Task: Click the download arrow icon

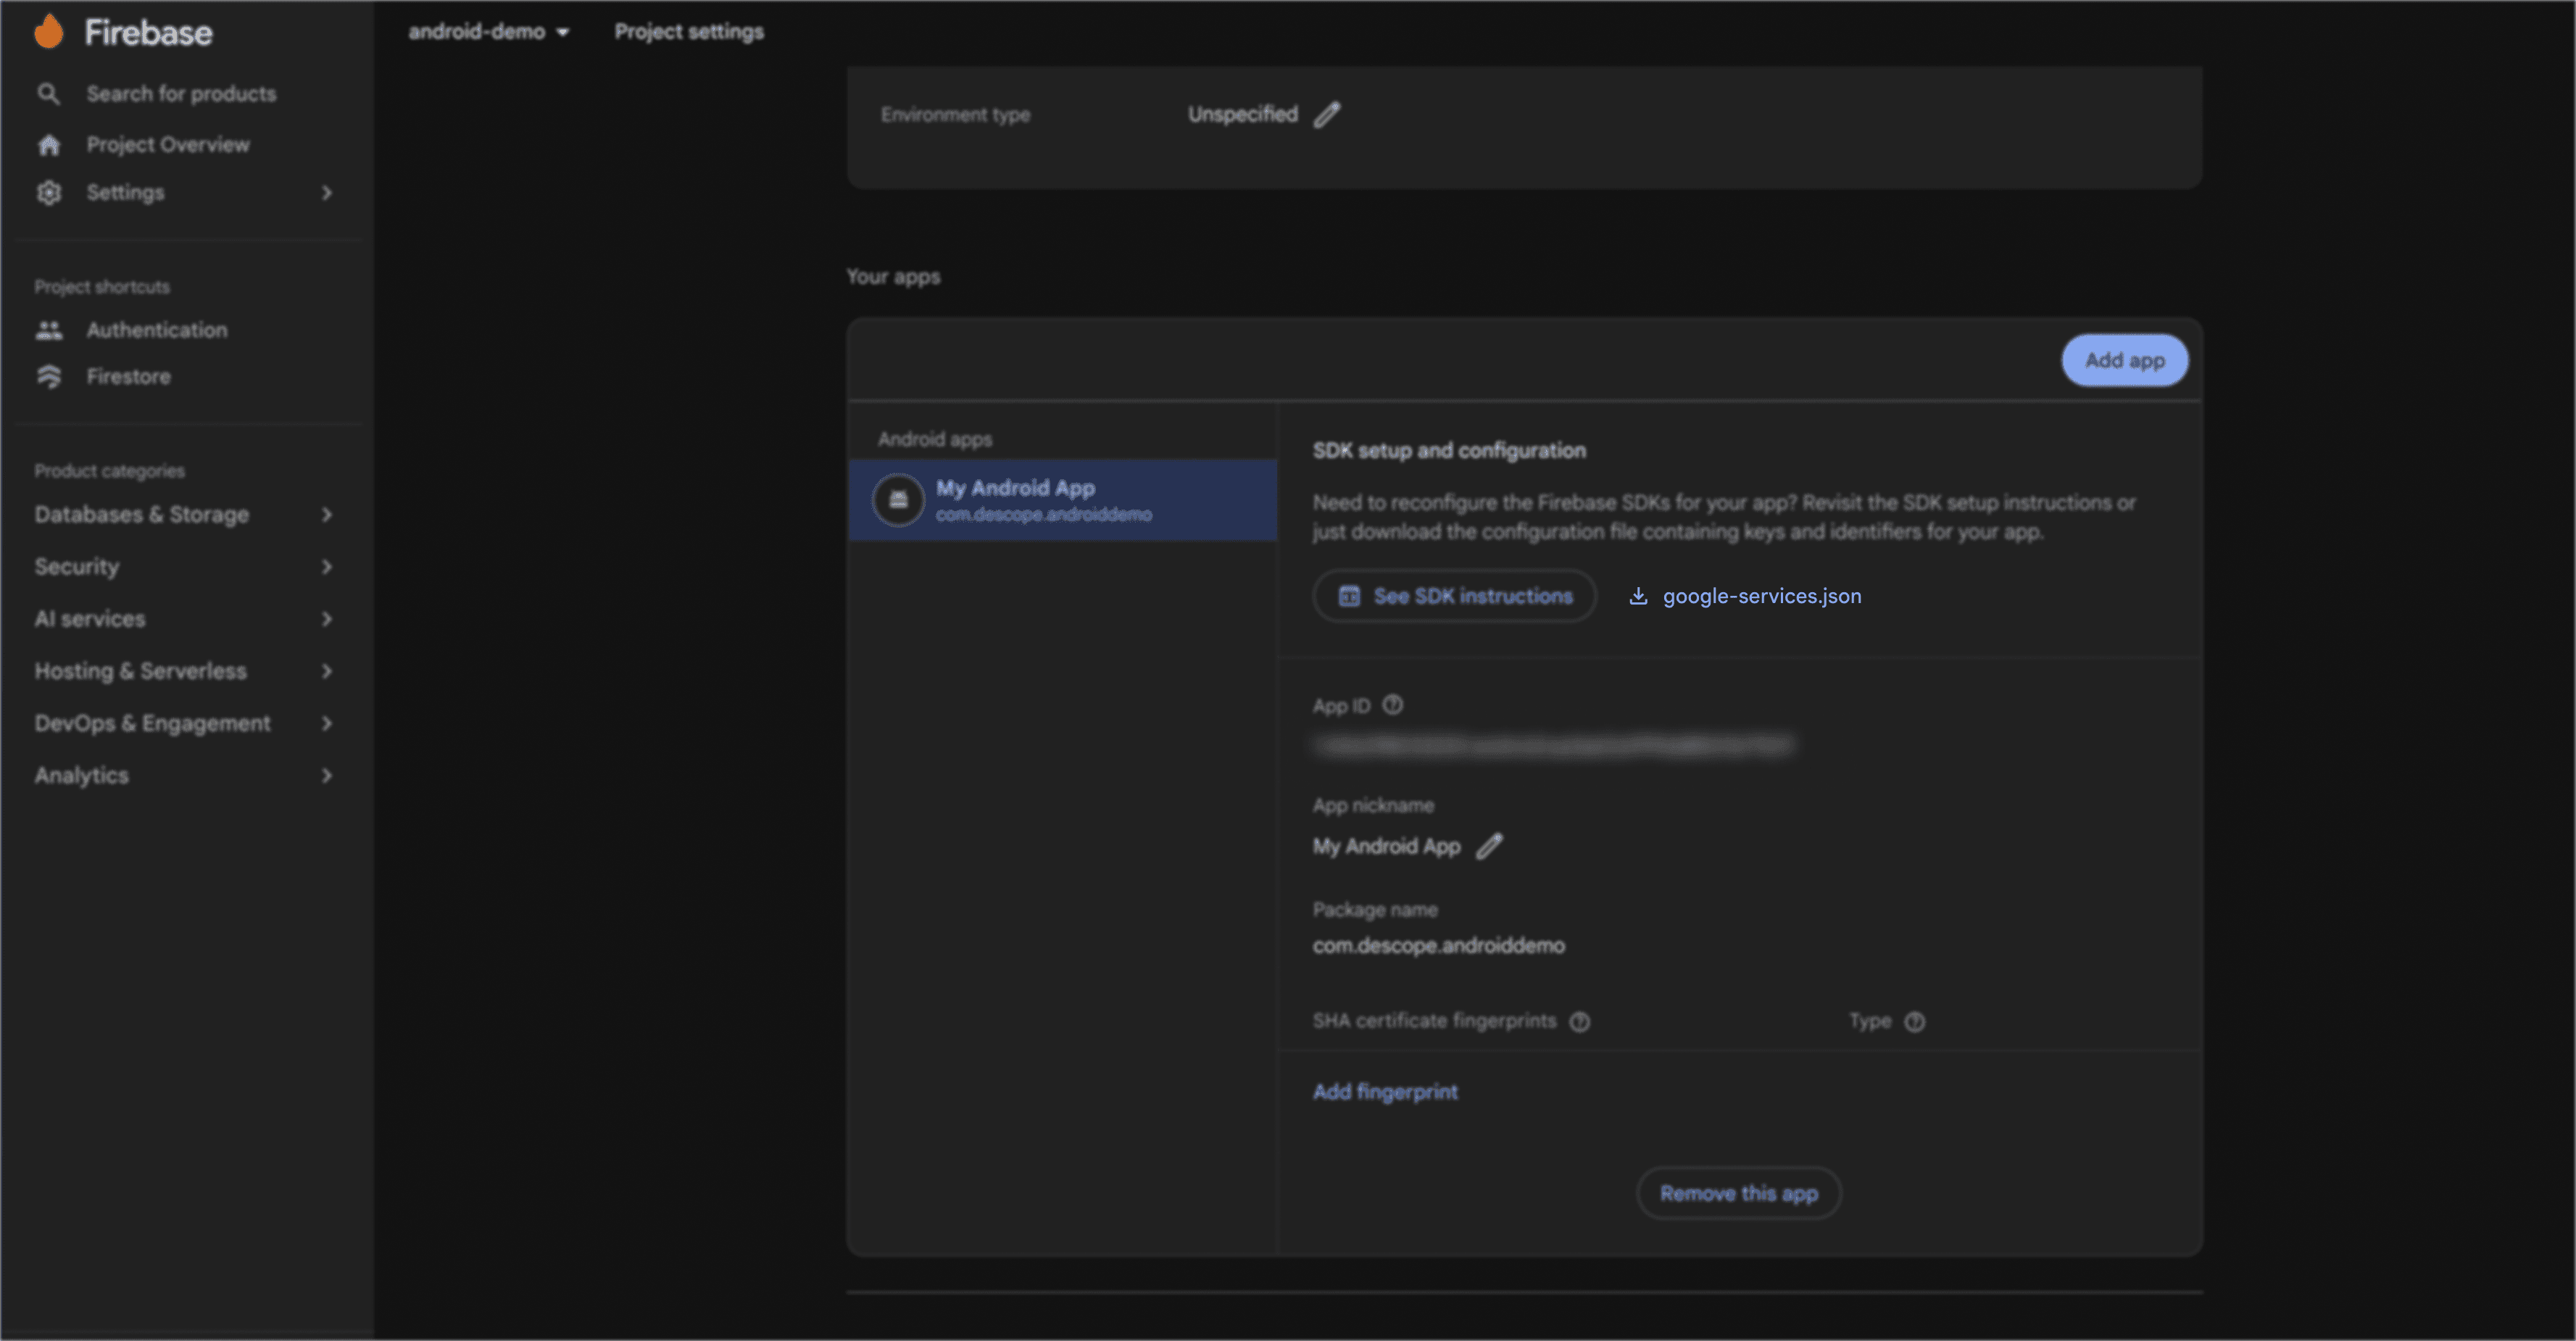Action: tap(1638, 596)
